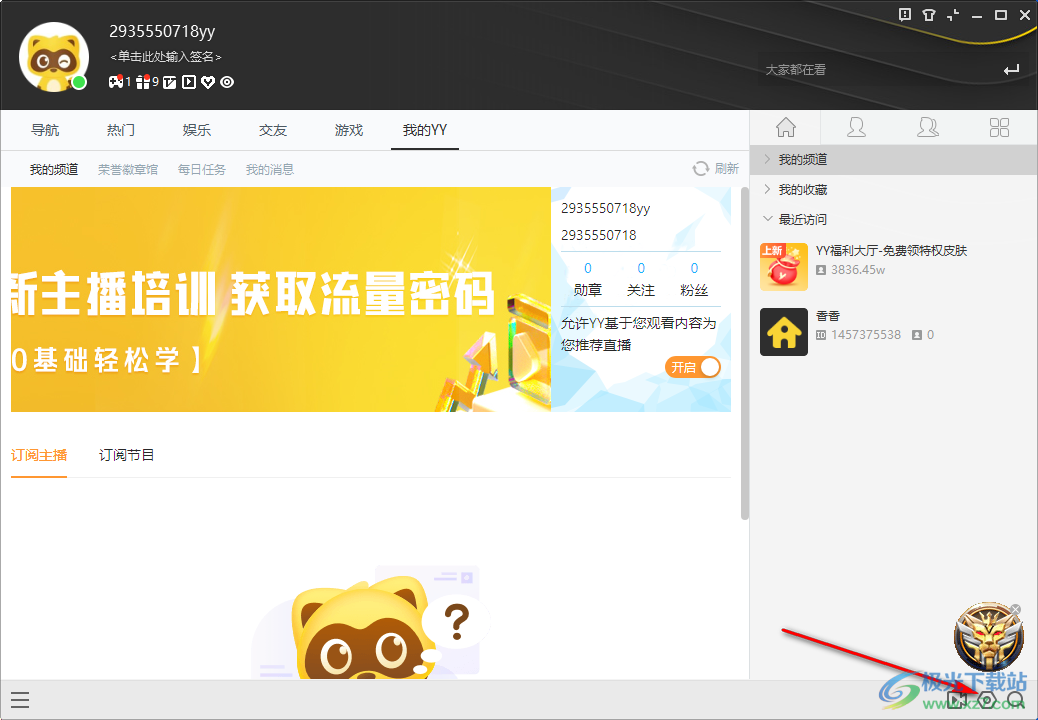Viewport: 1038px width, 720px height.
Task: Open the raccoon profile avatar
Action: (x=54, y=57)
